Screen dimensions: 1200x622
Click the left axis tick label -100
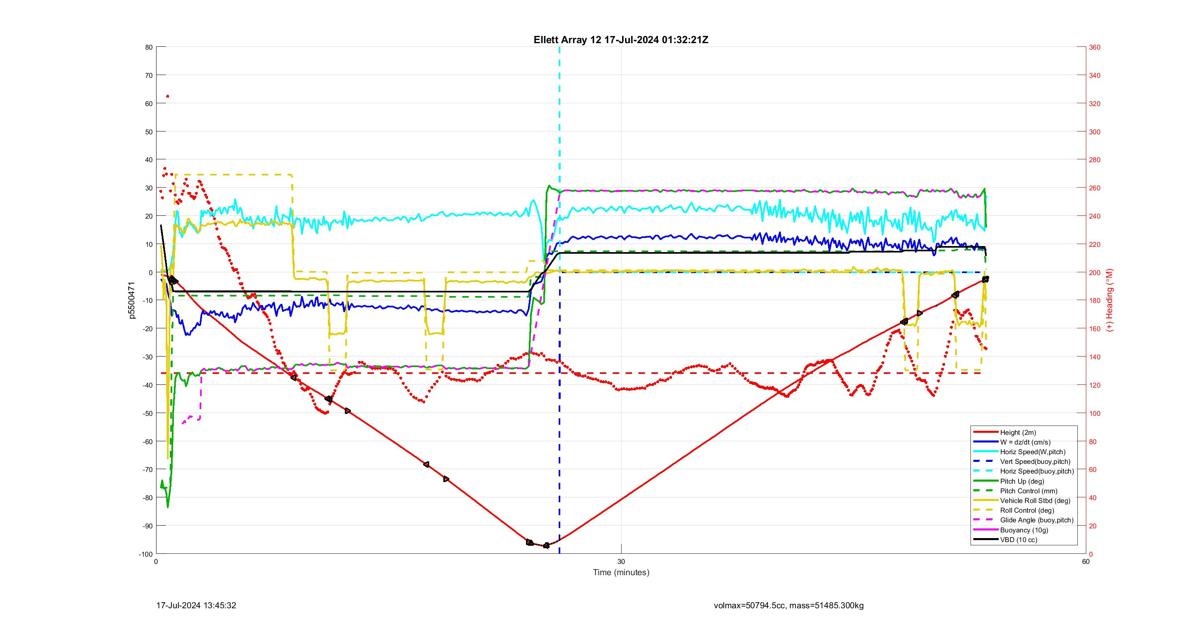pos(145,554)
